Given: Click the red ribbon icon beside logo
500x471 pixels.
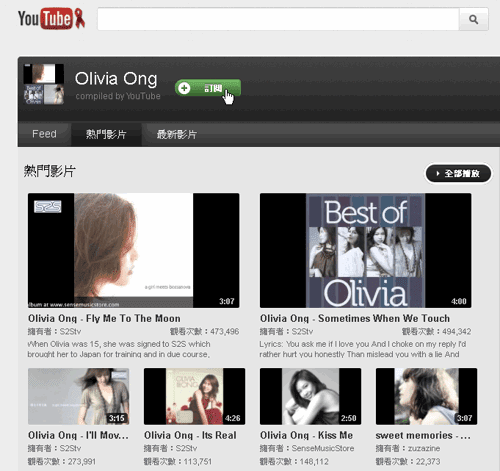Looking at the screenshot, I should point(79,18).
